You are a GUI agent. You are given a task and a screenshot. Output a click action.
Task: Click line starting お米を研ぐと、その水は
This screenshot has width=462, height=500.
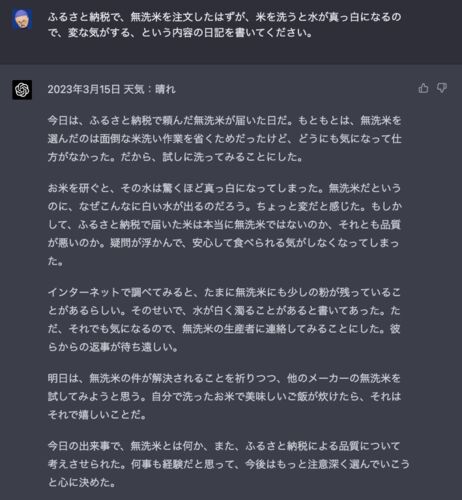point(224,188)
